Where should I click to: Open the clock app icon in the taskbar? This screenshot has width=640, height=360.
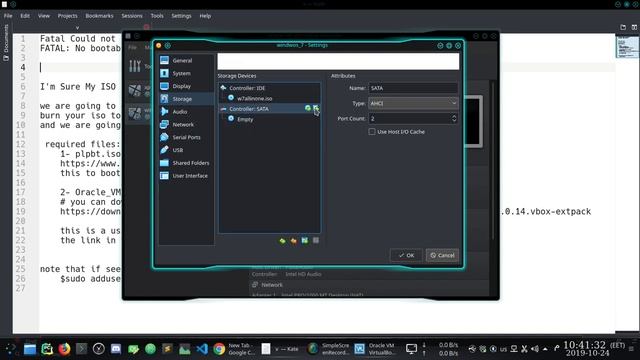pos(98,349)
